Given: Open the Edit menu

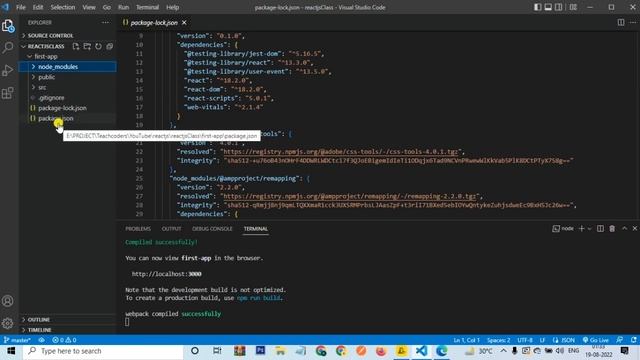Looking at the screenshot, I should (x=38, y=7).
